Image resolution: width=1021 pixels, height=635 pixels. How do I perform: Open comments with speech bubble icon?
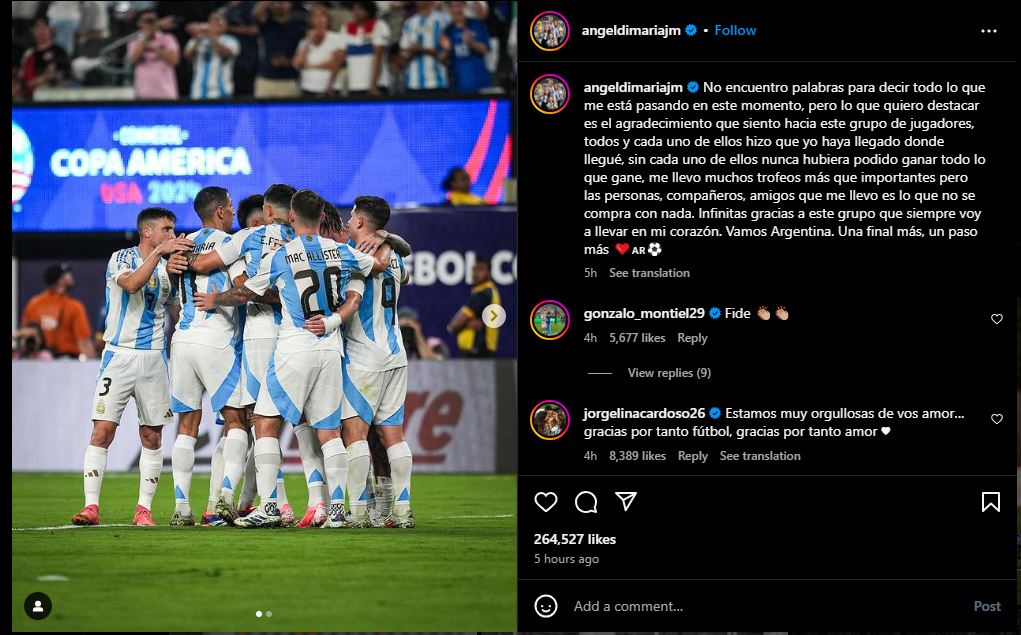(586, 501)
